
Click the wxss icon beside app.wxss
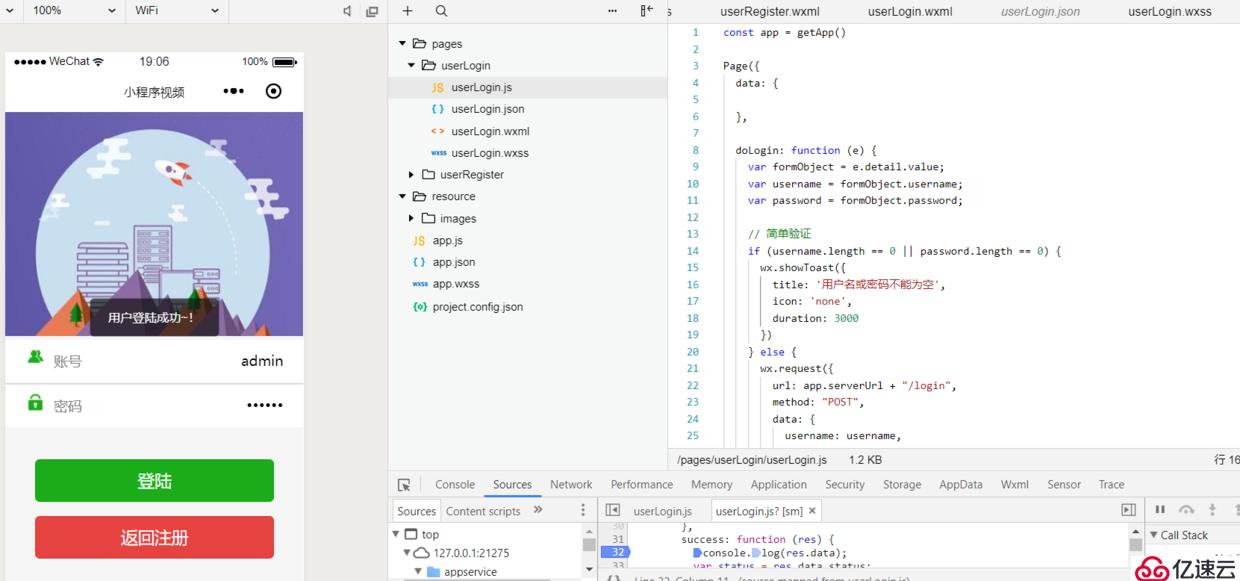tap(420, 284)
